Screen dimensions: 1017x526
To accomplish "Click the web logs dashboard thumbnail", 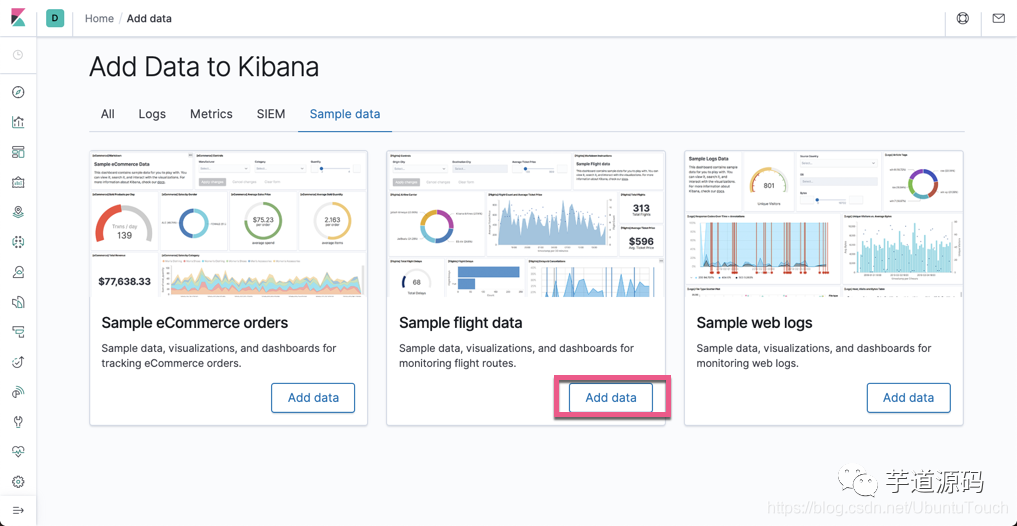I will (824, 224).
